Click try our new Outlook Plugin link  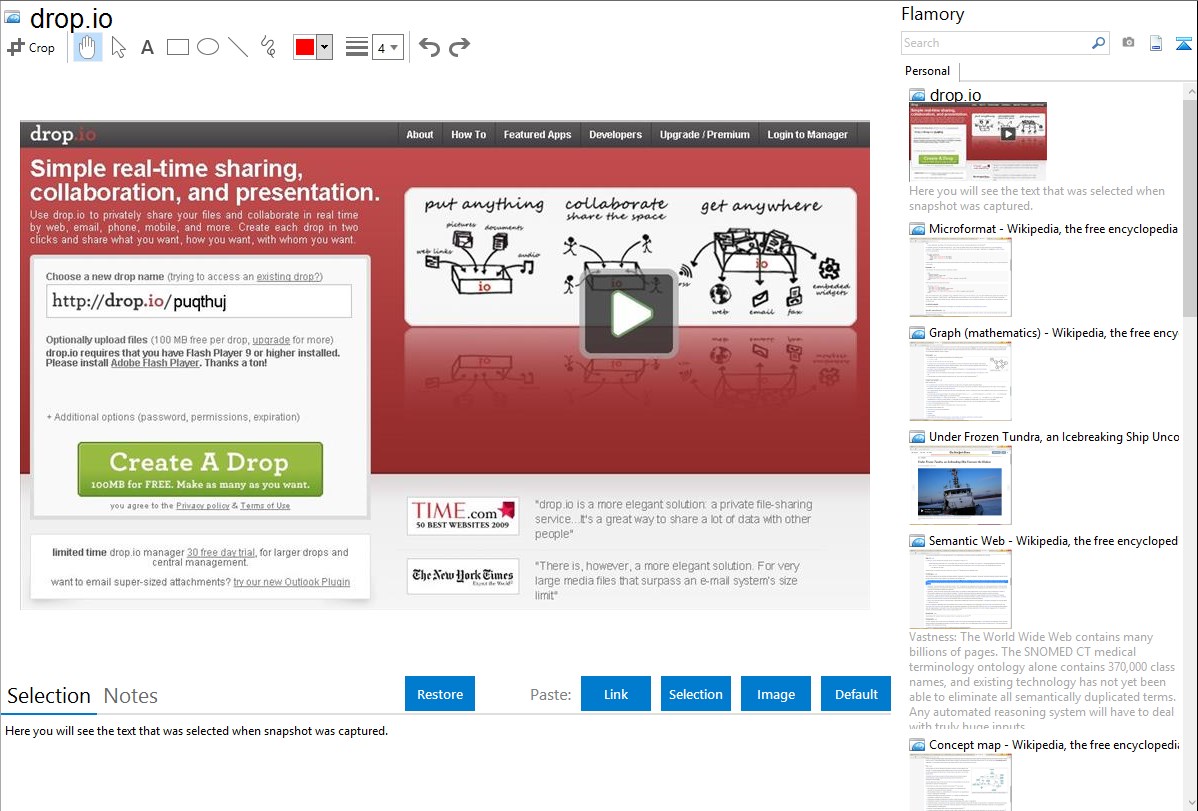tap(291, 582)
